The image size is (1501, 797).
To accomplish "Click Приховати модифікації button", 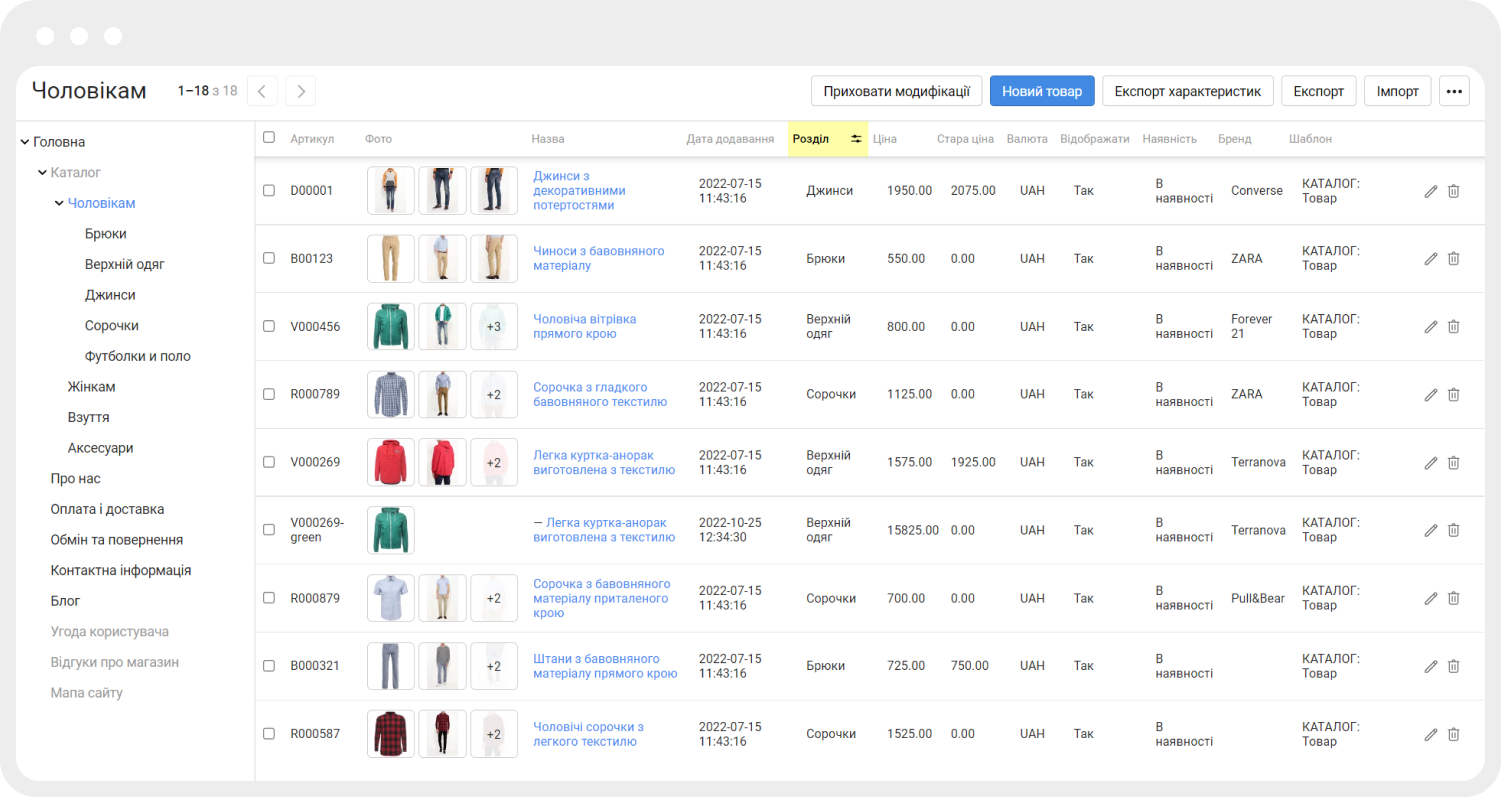I will (896, 91).
